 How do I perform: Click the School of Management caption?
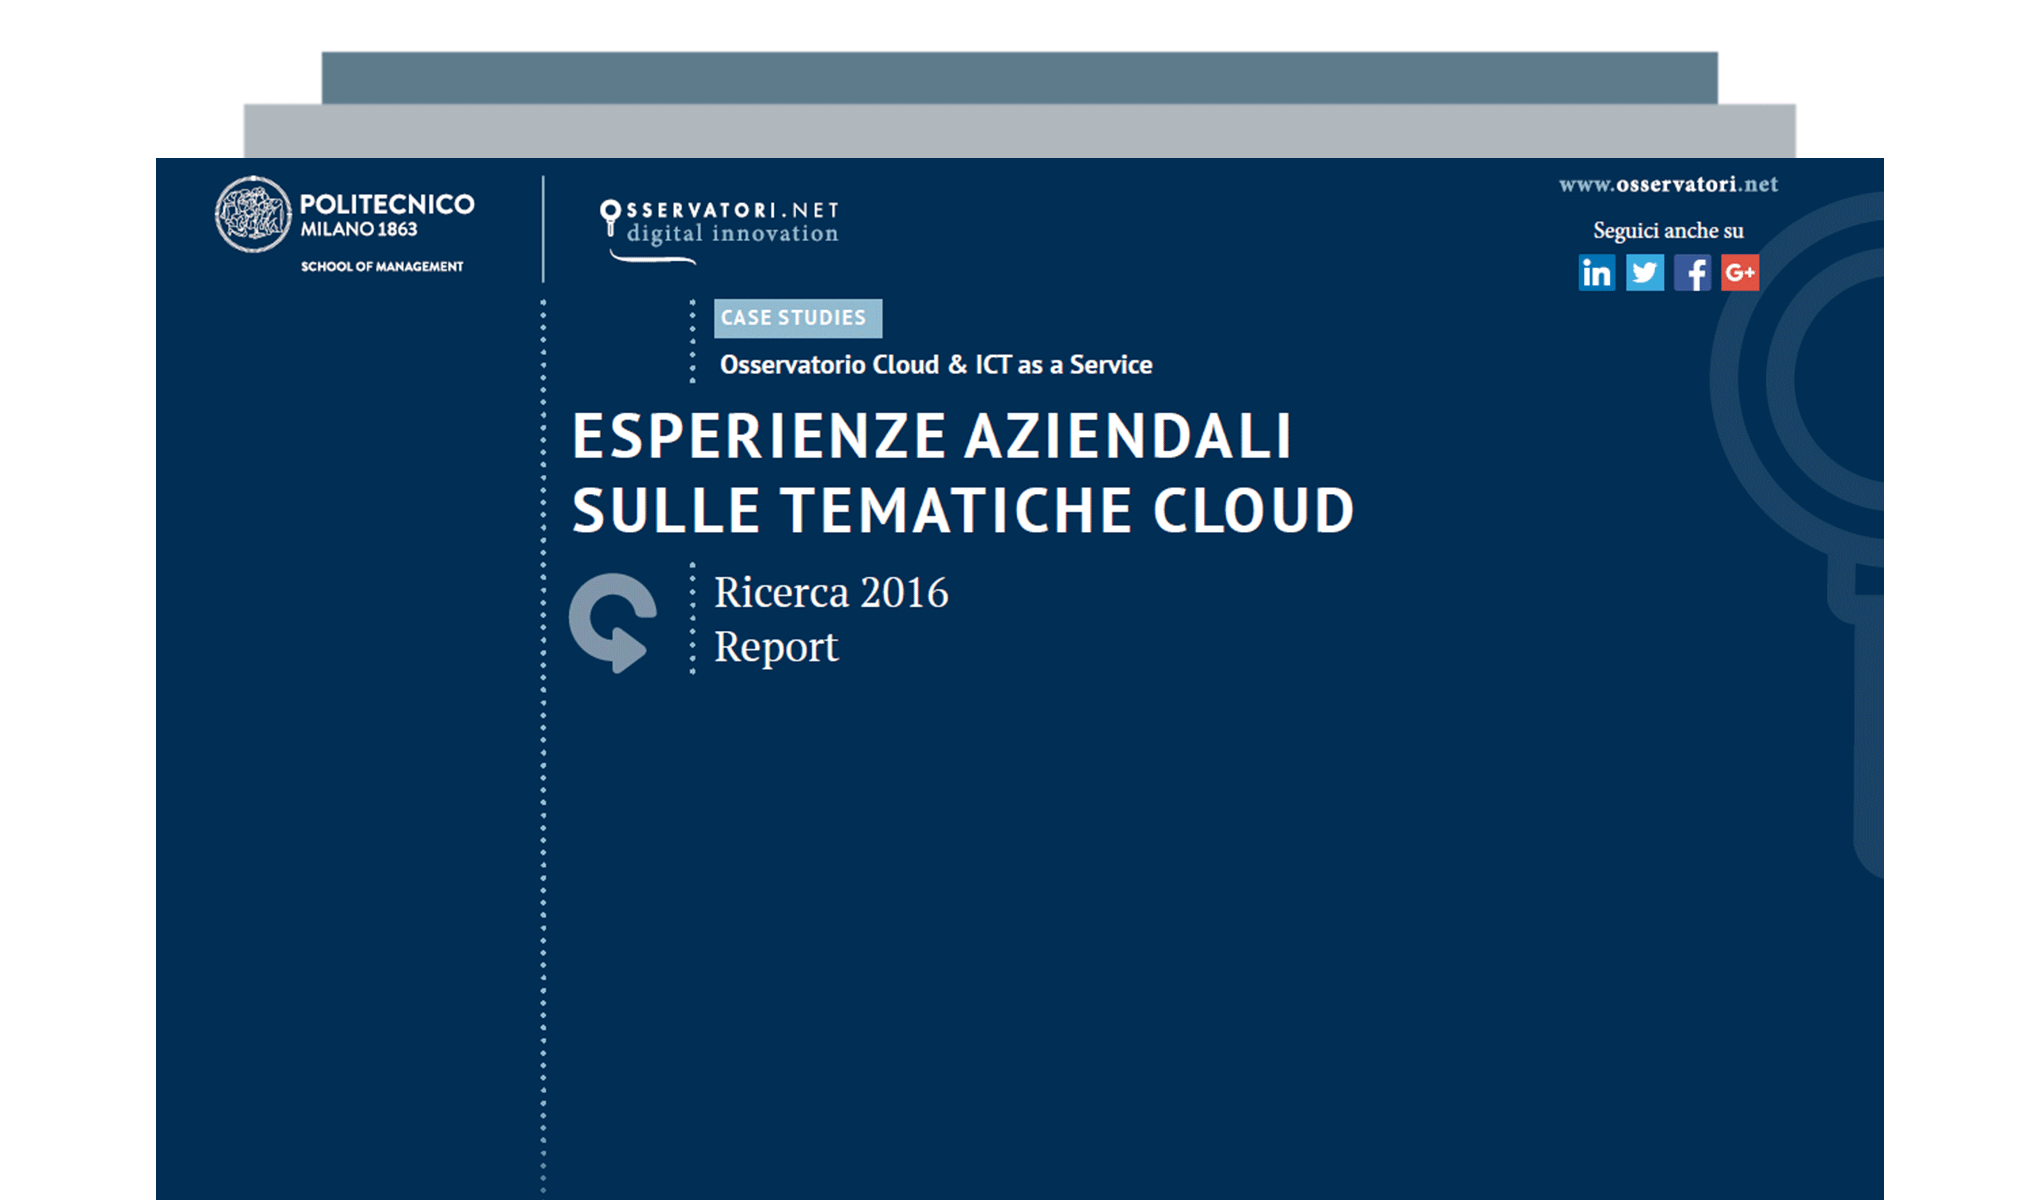[382, 267]
